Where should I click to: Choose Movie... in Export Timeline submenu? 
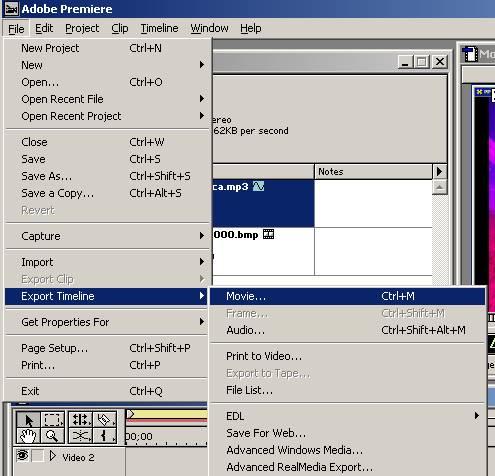click(348, 296)
